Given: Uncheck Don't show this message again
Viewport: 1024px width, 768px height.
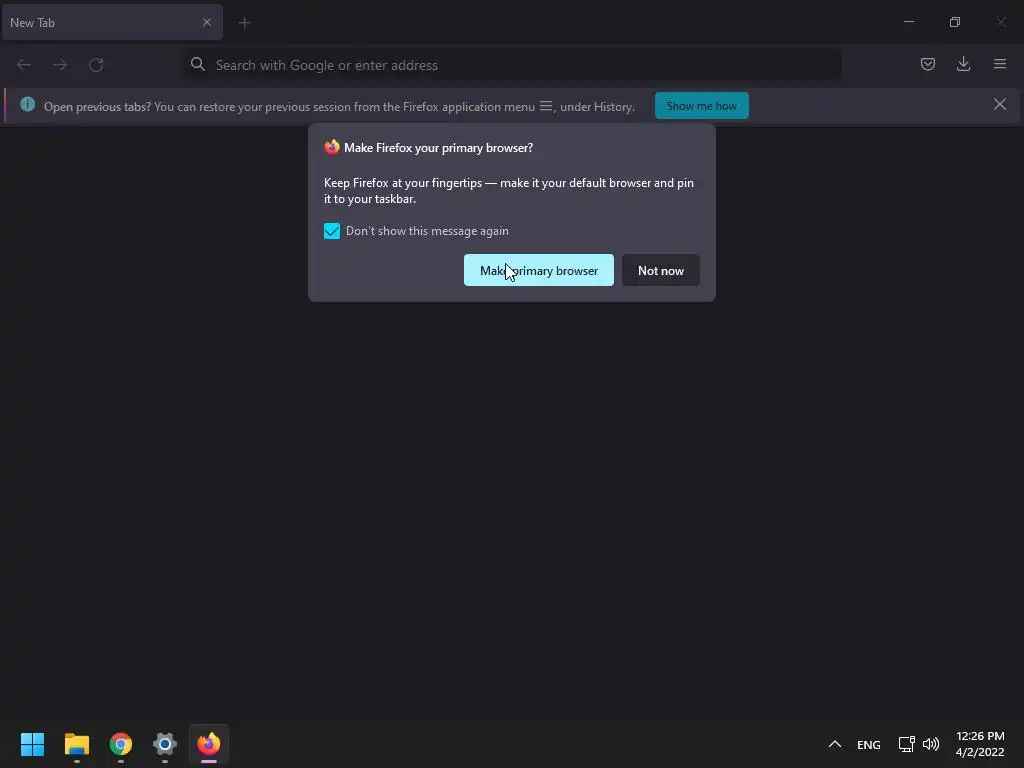Looking at the screenshot, I should (x=332, y=231).
